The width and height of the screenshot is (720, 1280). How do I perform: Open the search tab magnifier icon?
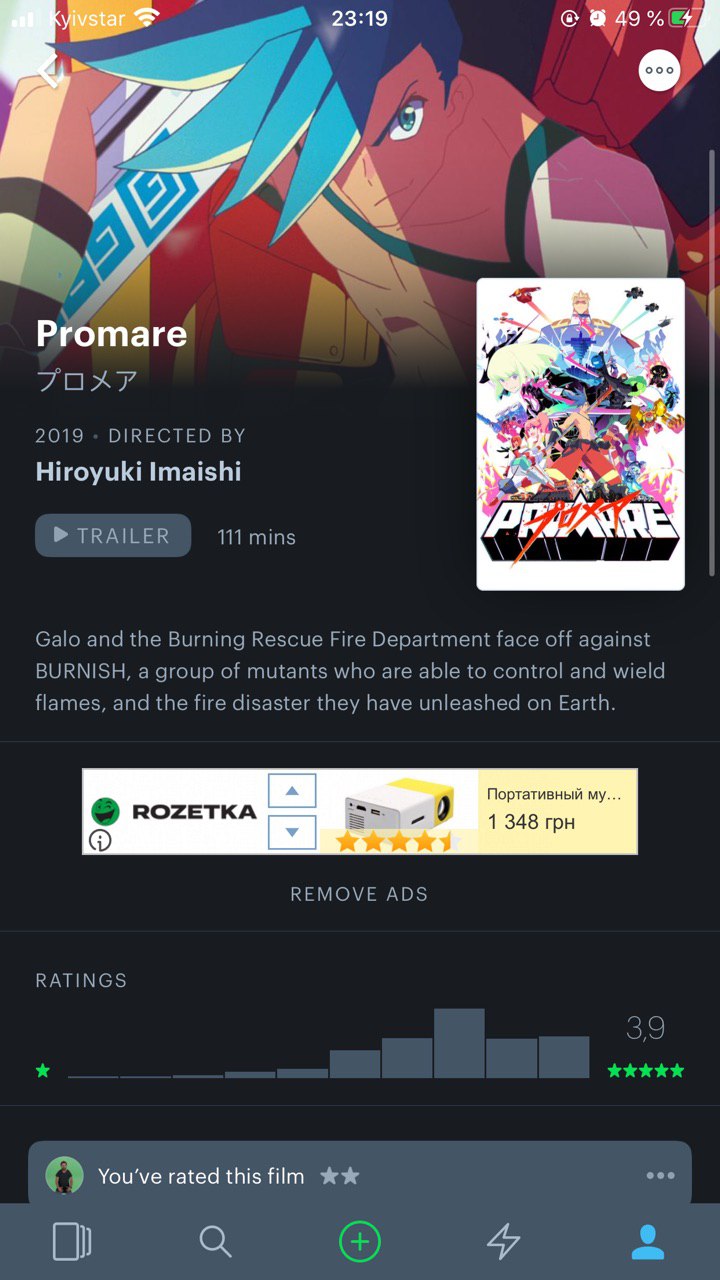pyautogui.click(x=215, y=1242)
